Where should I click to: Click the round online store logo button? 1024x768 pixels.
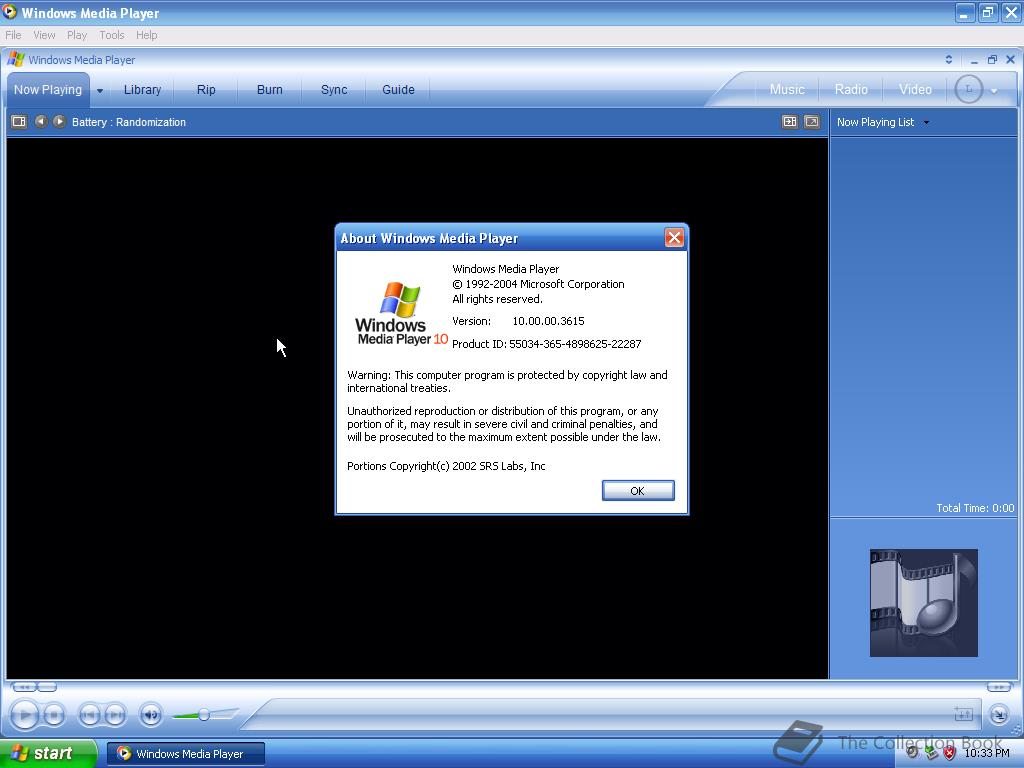tap(968, 89)
